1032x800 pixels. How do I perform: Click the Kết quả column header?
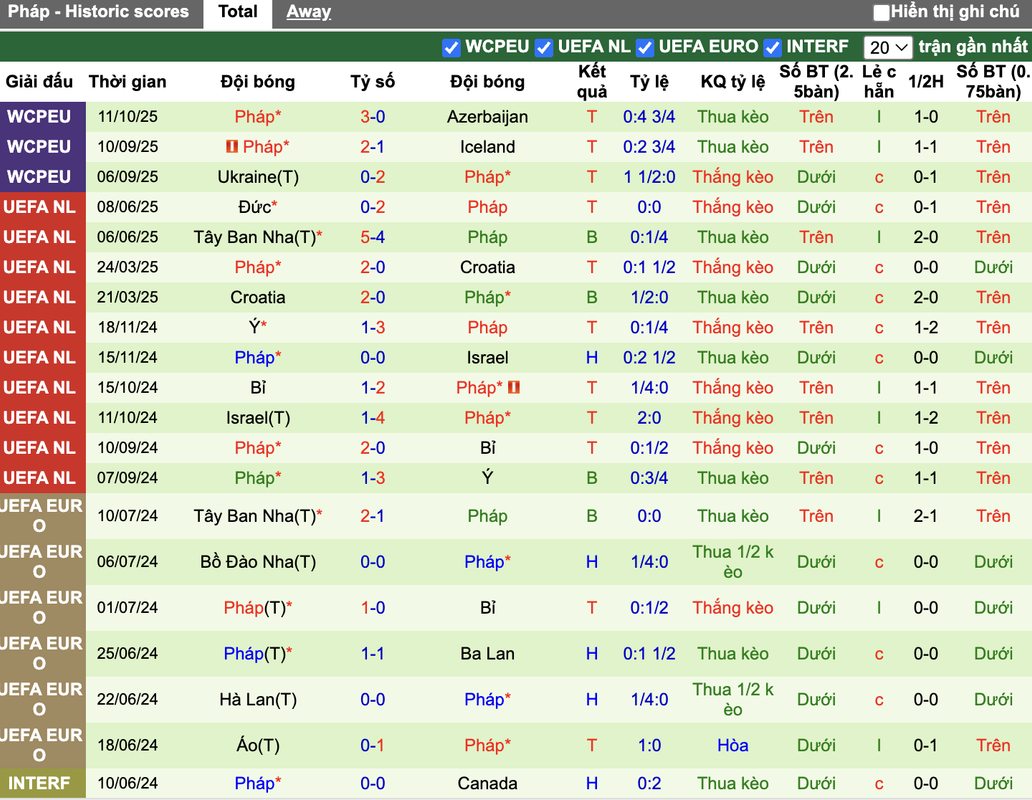click(592, 82)
